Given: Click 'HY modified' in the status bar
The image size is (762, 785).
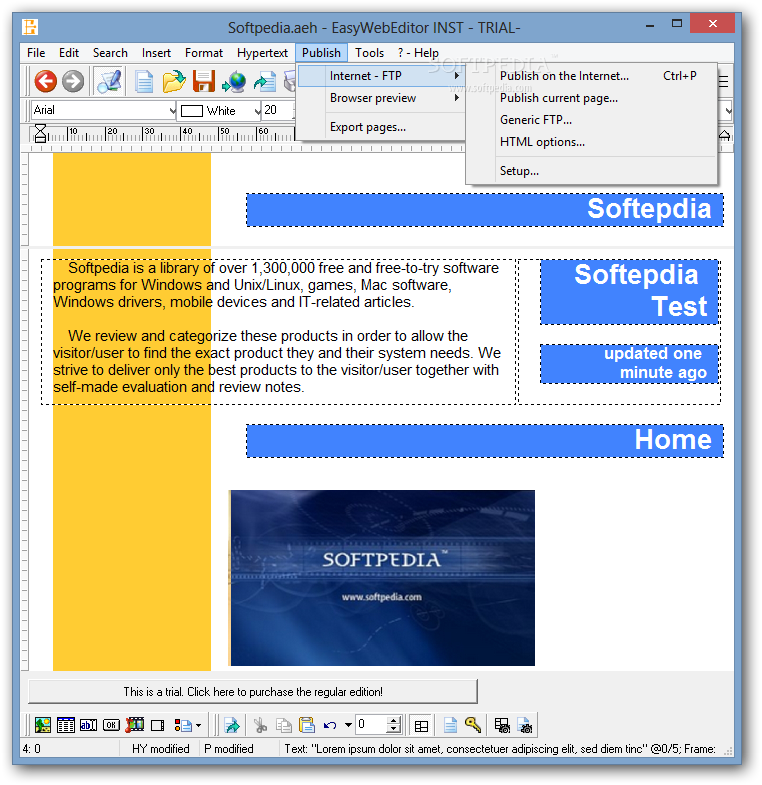Looking at the screenshot, I should [x=161, y=748].
